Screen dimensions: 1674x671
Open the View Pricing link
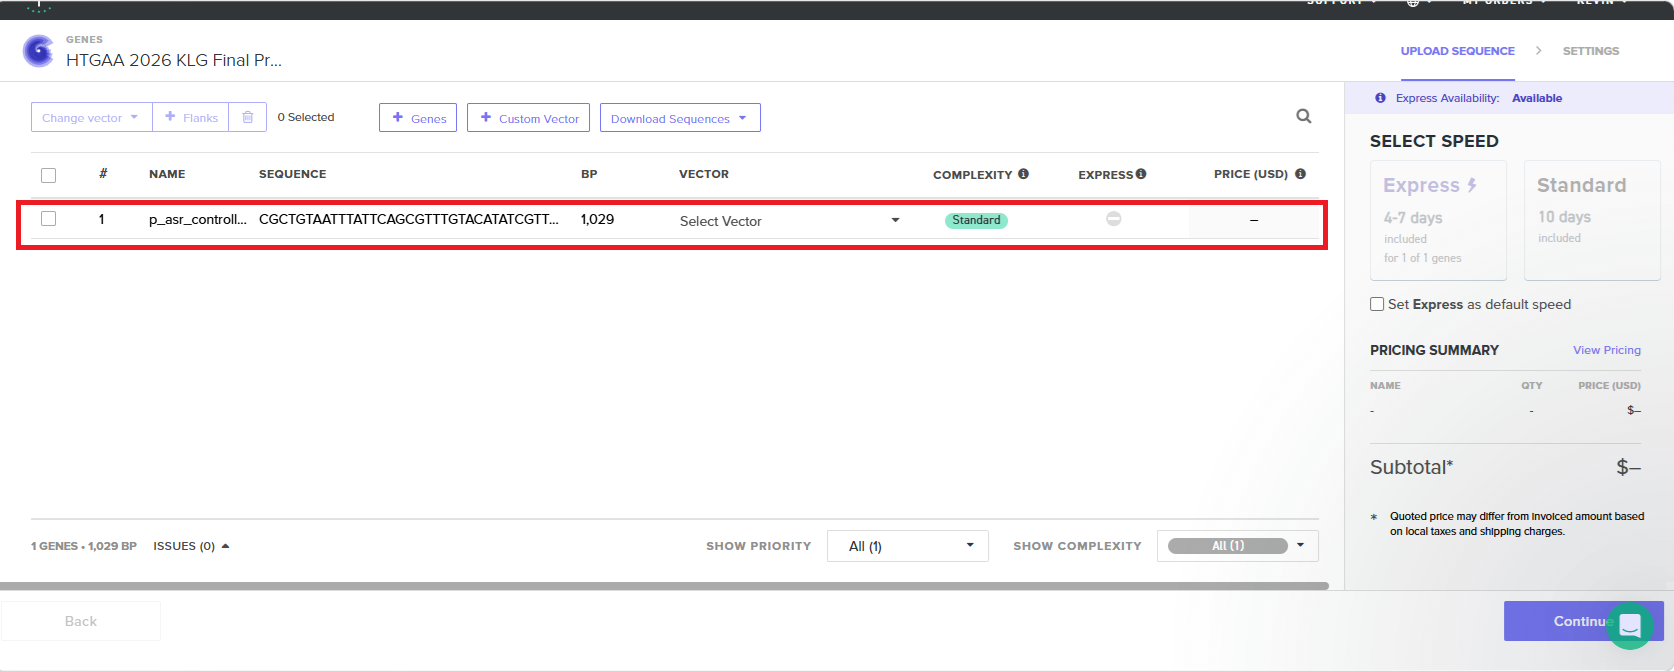1607,350
